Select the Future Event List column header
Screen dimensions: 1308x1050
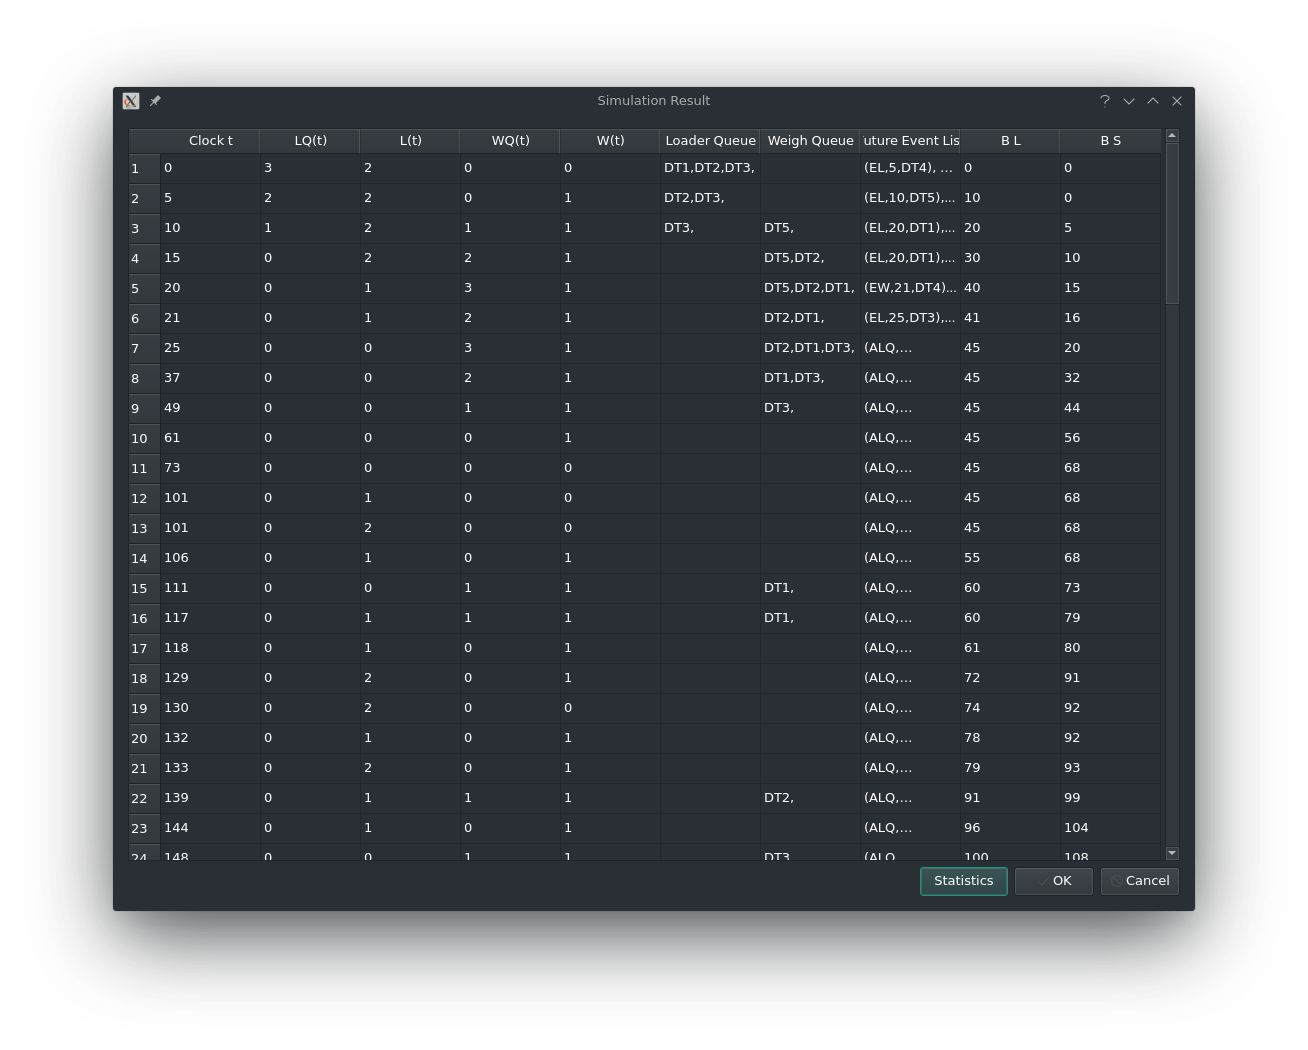(910, 141)
